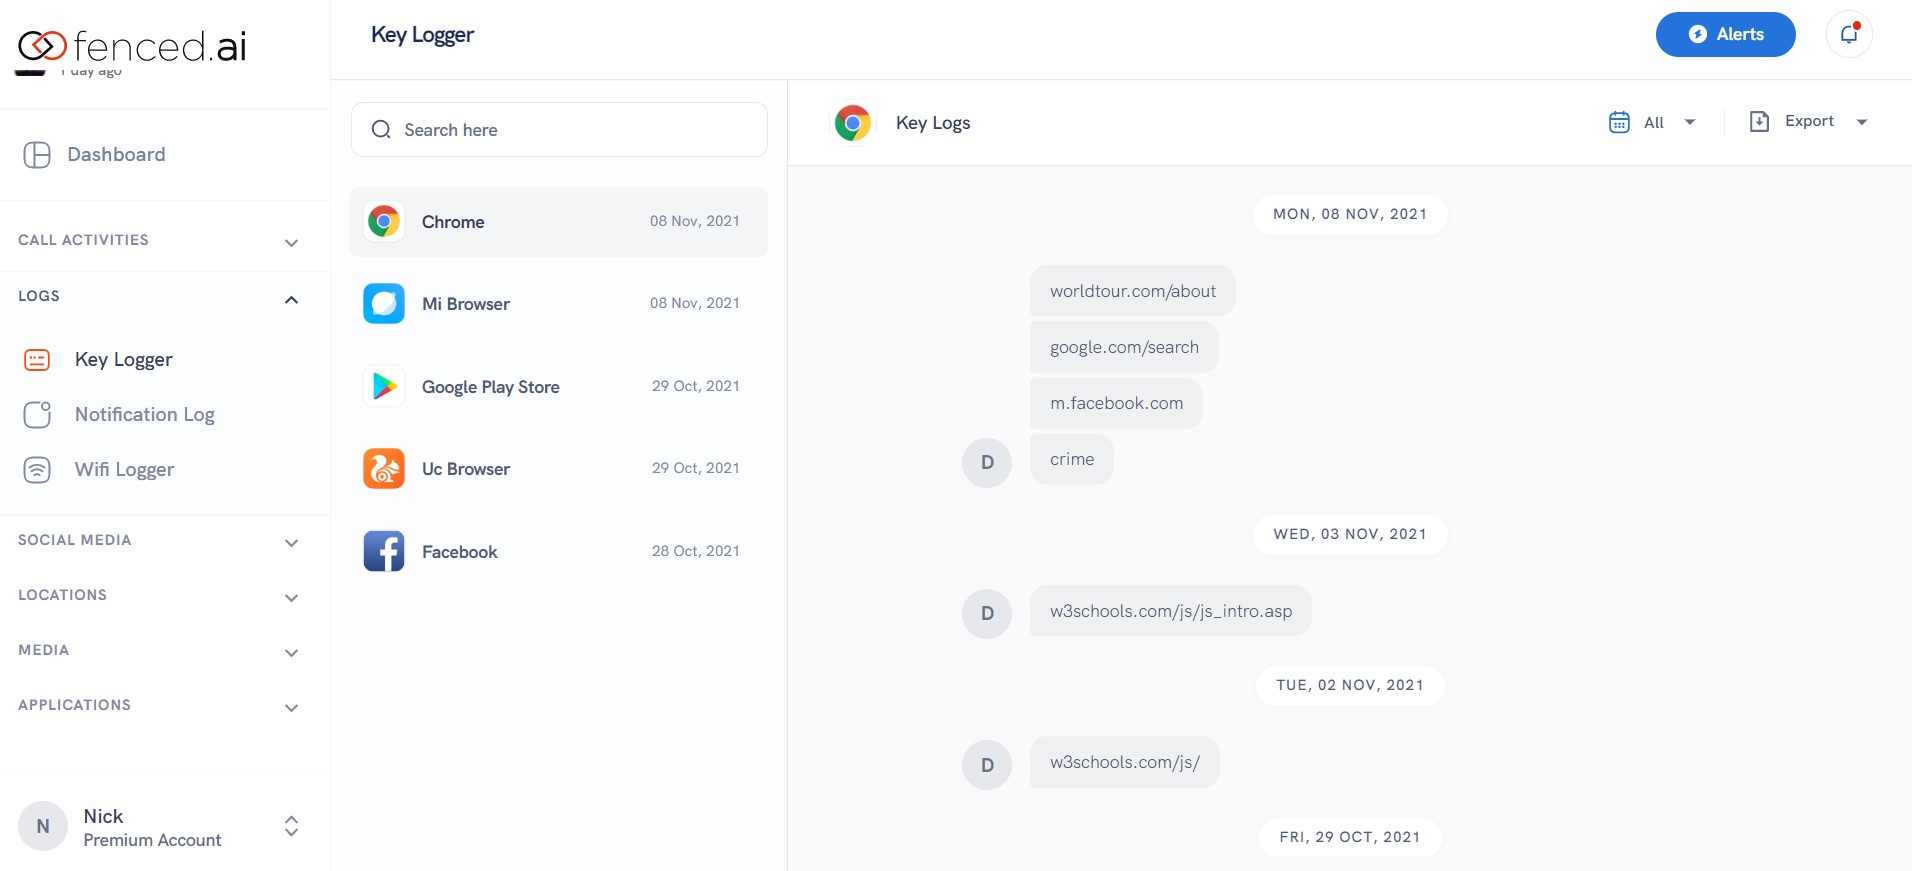
Task: Select Uc Browser row
Action: click(x=558, y=469)
